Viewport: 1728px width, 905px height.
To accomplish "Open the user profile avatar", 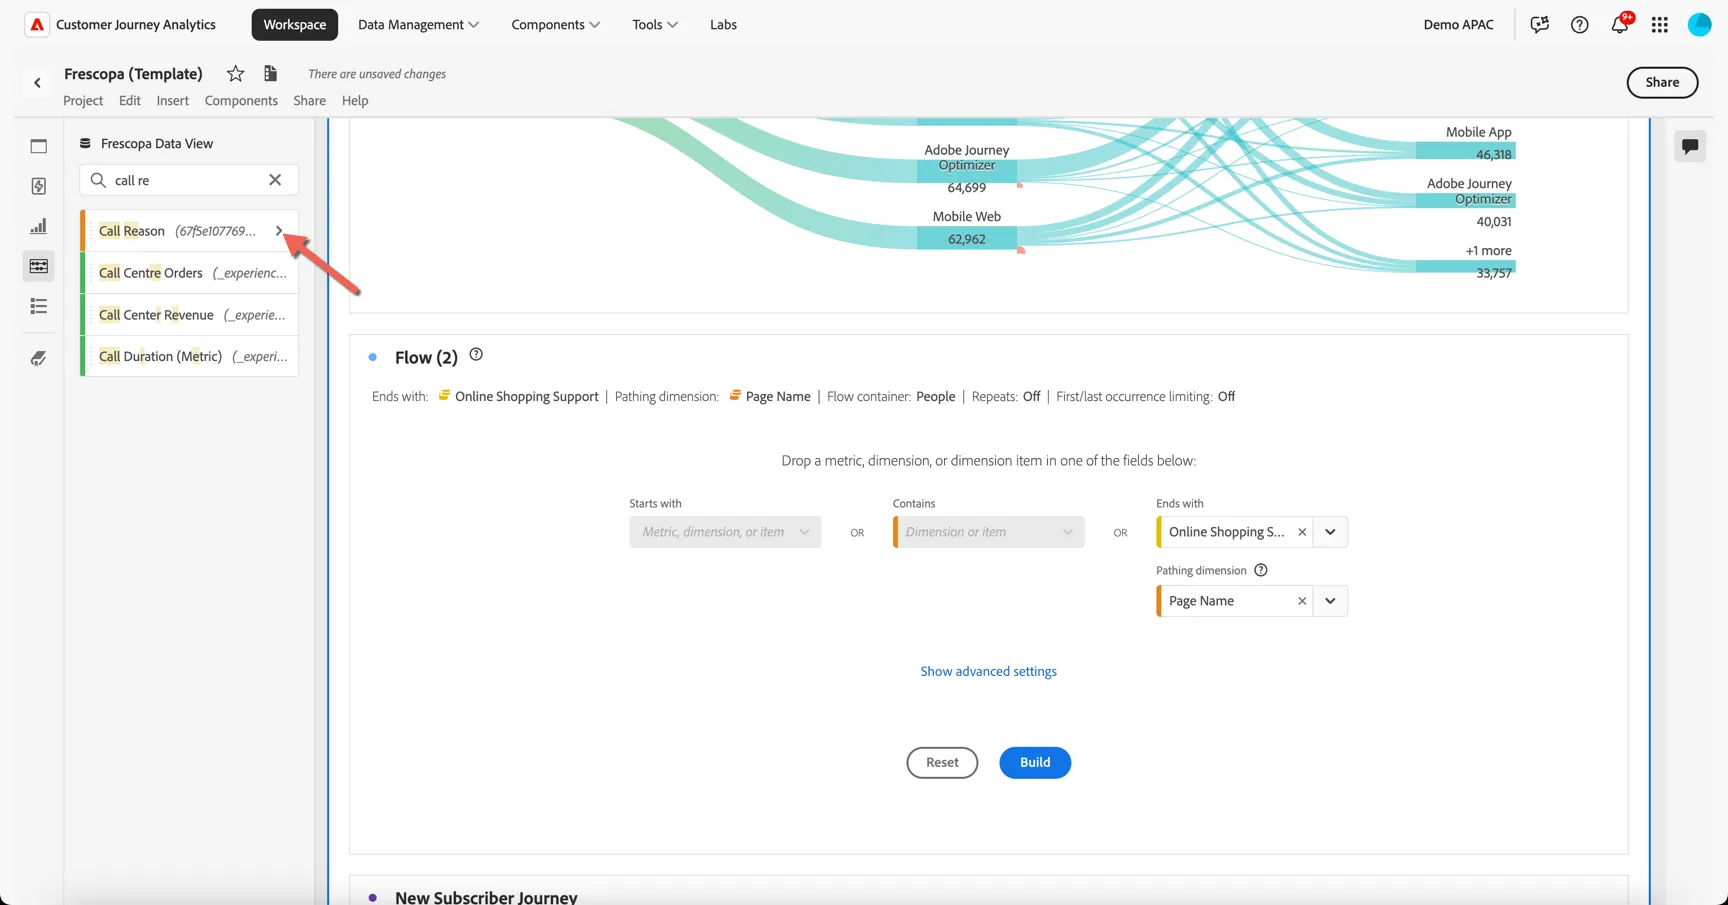I will coord(1700,25).
